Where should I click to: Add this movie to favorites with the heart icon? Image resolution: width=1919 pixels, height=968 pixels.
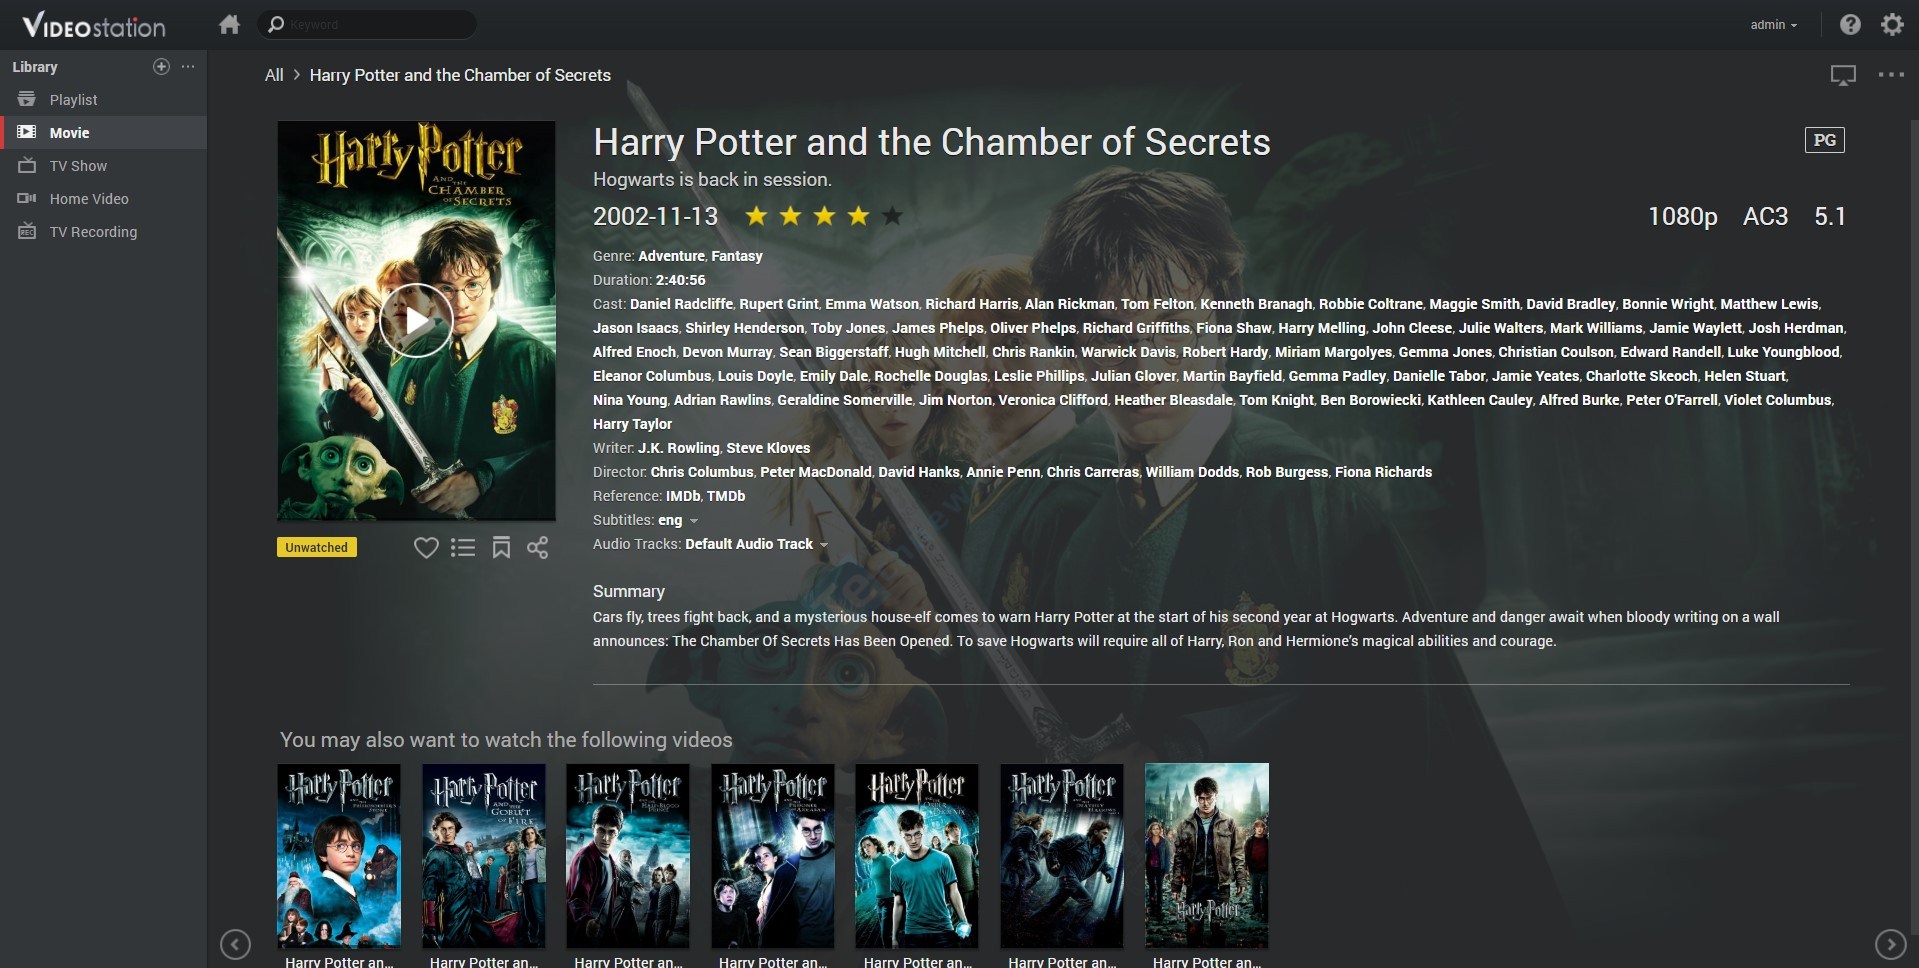(426, 547)
